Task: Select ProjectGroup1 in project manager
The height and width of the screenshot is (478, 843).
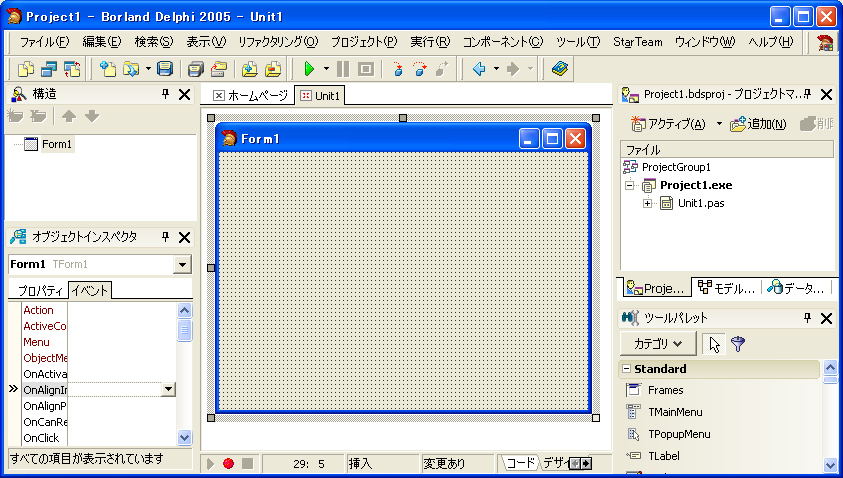Action: [676, 167]
